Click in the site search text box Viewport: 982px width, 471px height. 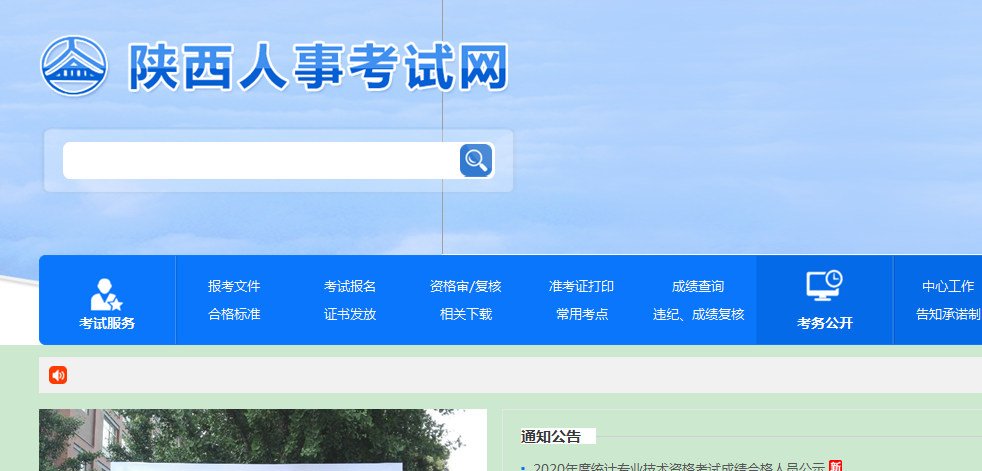(x=260, y=160)
